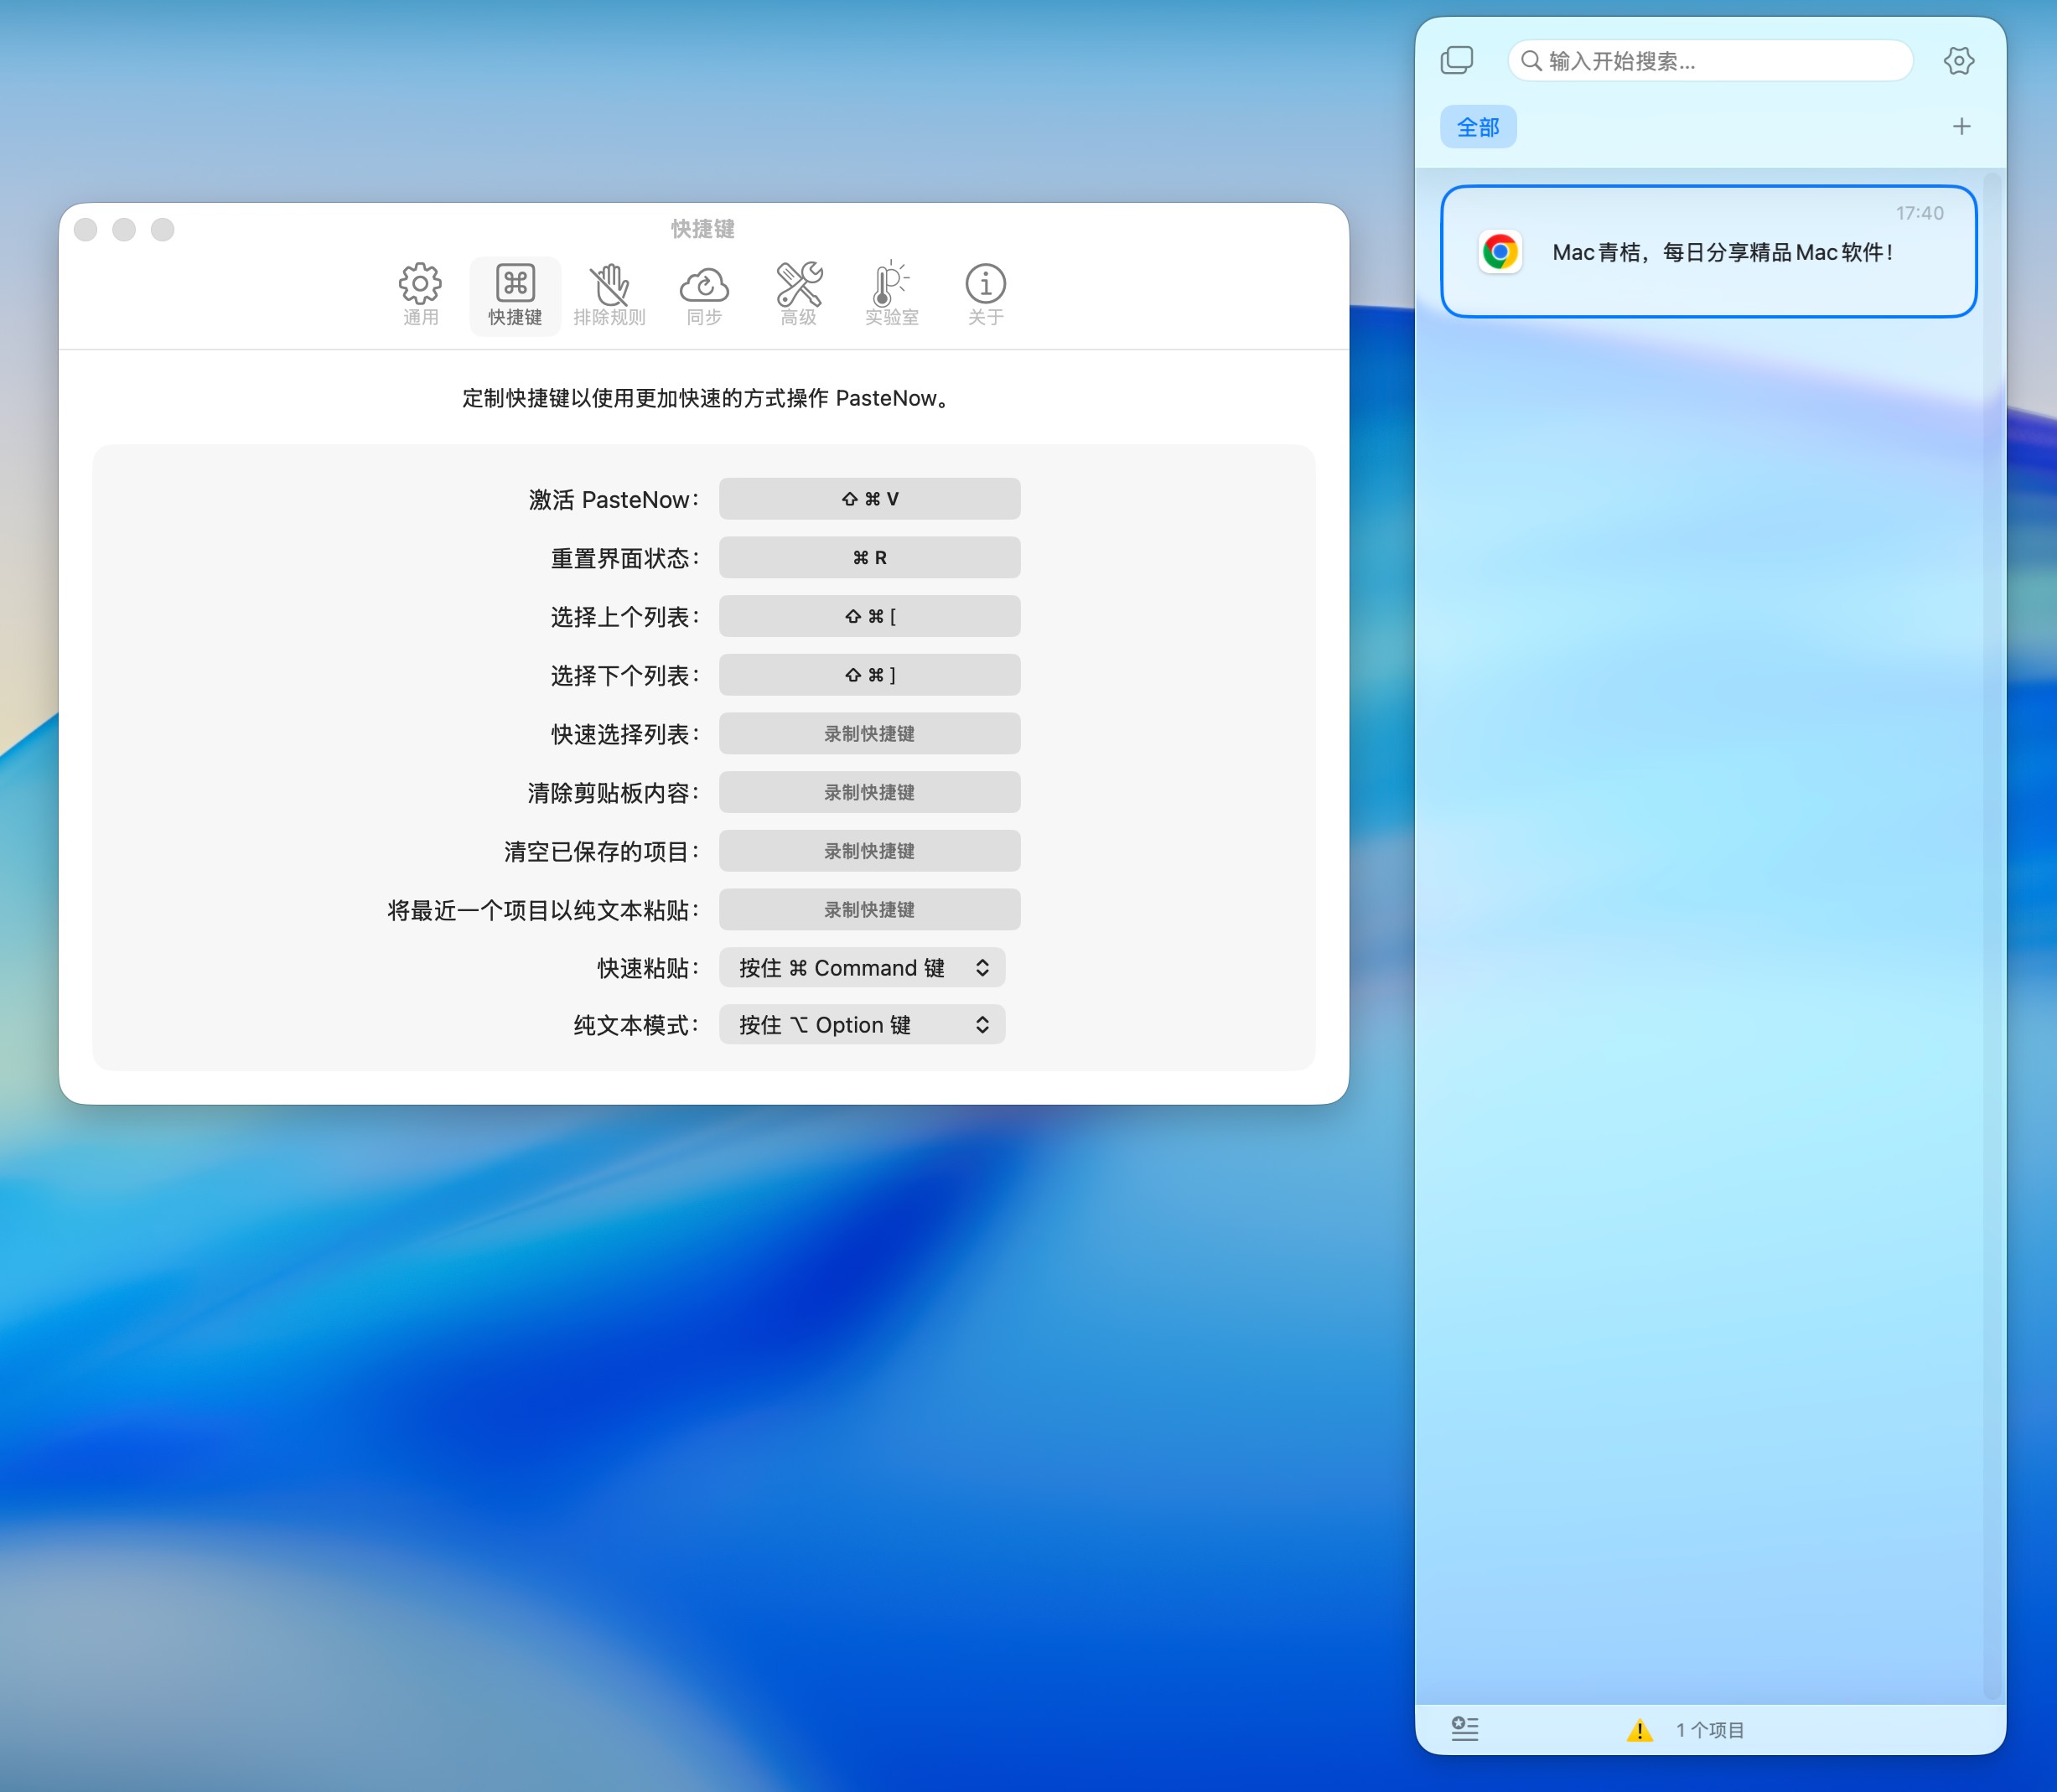The image size is (2057, 1792).
Task: Click the PasteNow panel settings gear
Action: tap(1958, 61)
